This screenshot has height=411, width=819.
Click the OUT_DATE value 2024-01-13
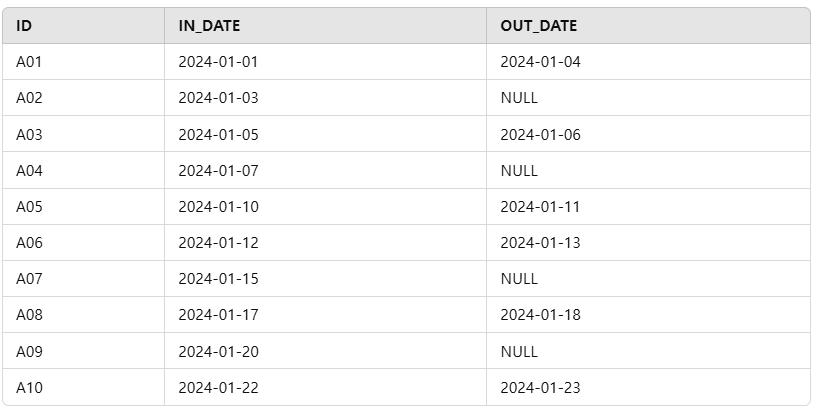point(541,242)
